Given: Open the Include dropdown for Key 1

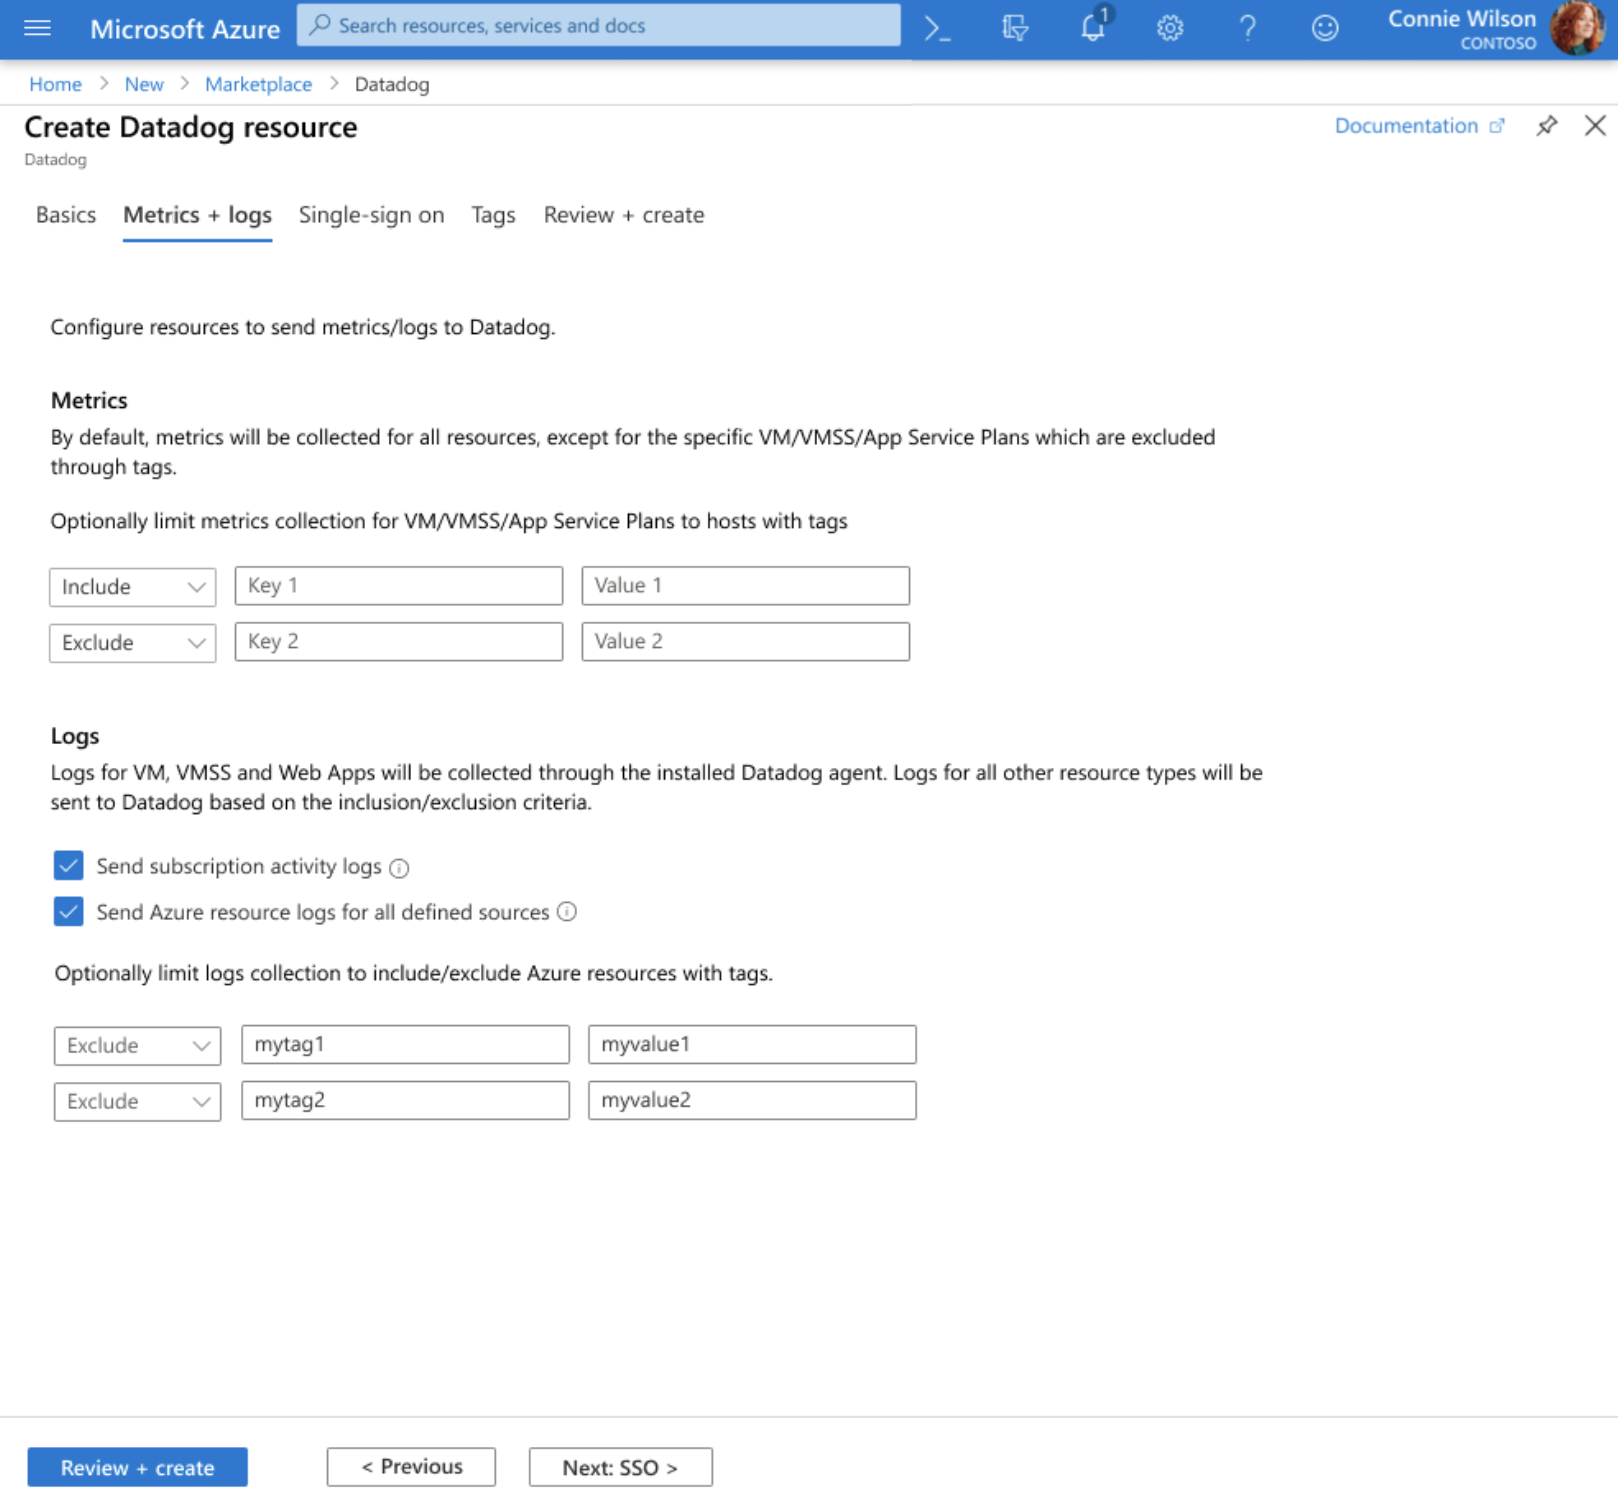Looking at the screenshot, I should coord(132,586).
